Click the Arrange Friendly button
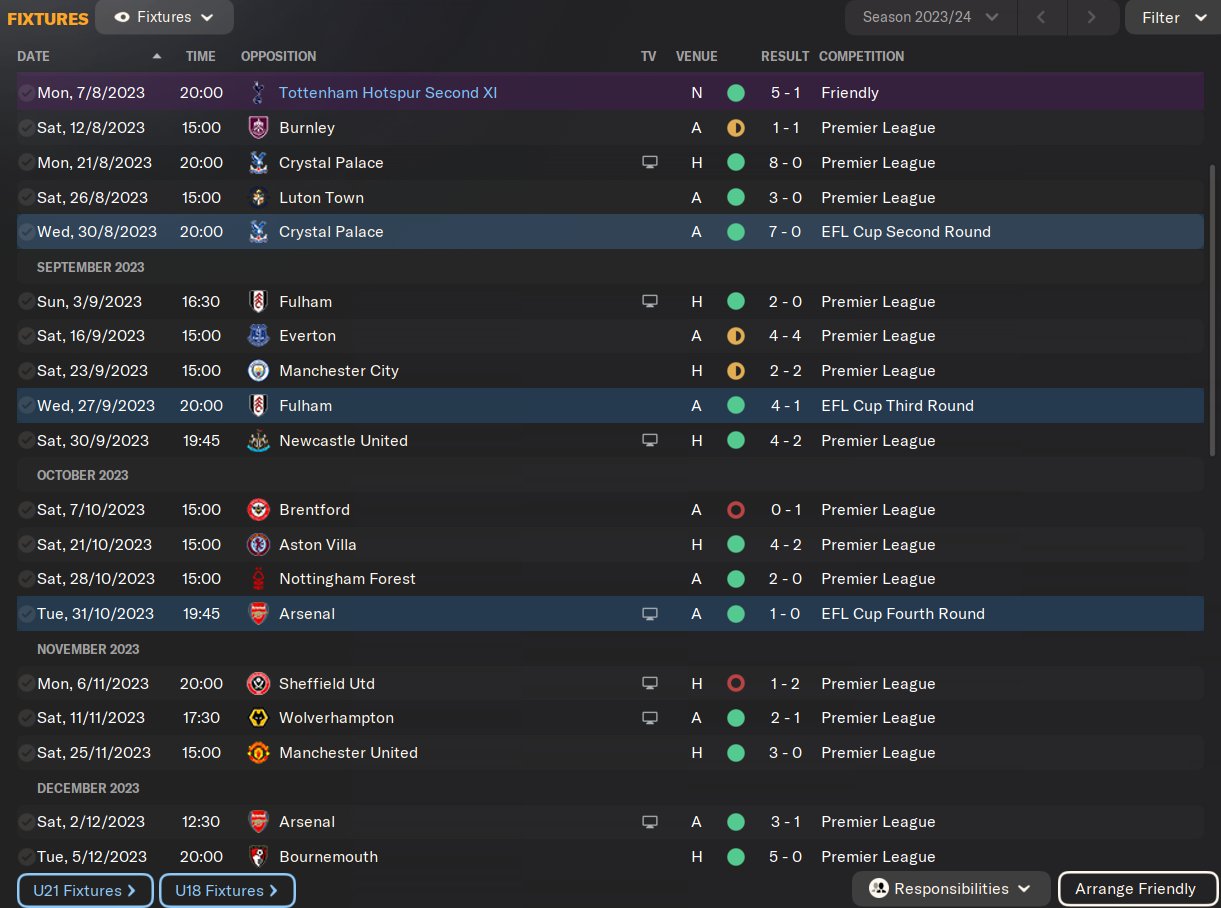The width and height of the screenshot is (1221, 908). pos(1135,889)
